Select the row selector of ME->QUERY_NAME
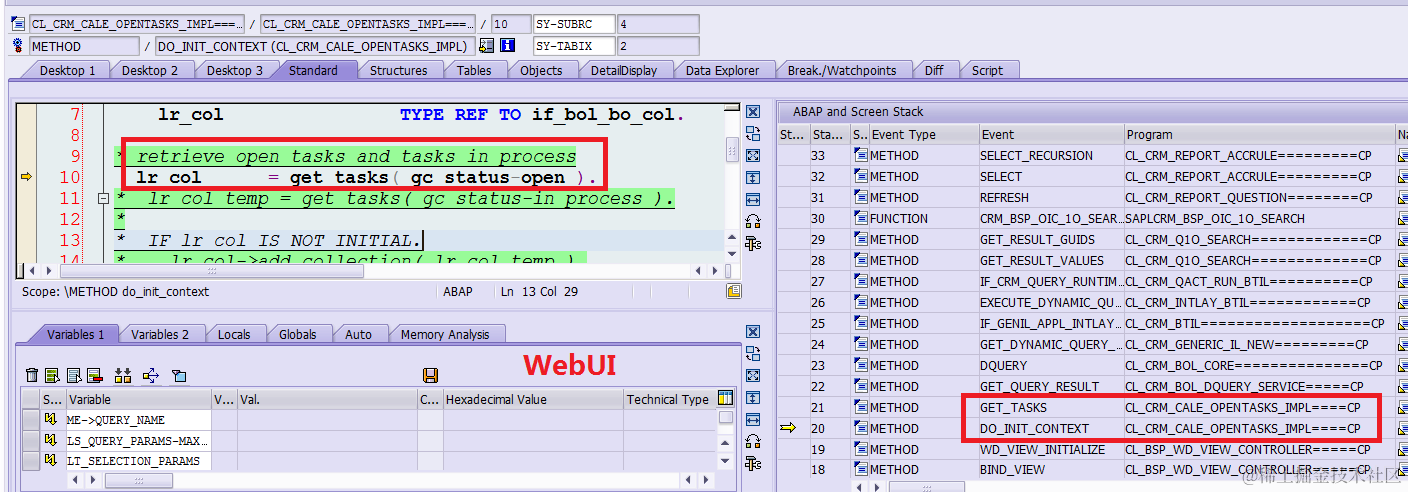 30,420
